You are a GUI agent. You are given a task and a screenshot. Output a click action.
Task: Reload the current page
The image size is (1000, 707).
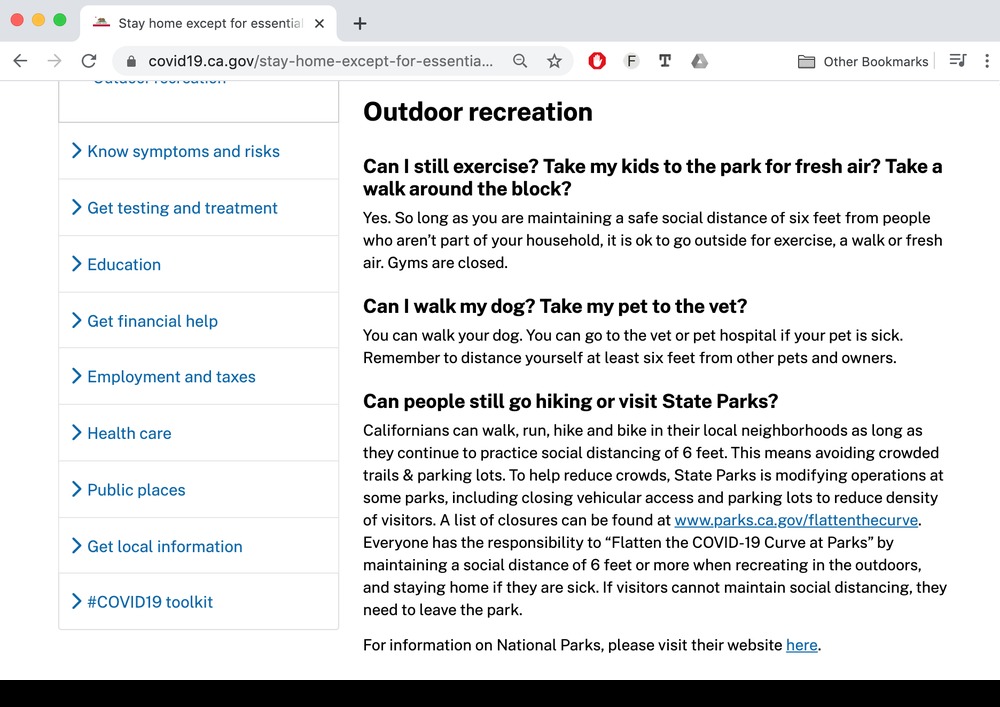88,61
